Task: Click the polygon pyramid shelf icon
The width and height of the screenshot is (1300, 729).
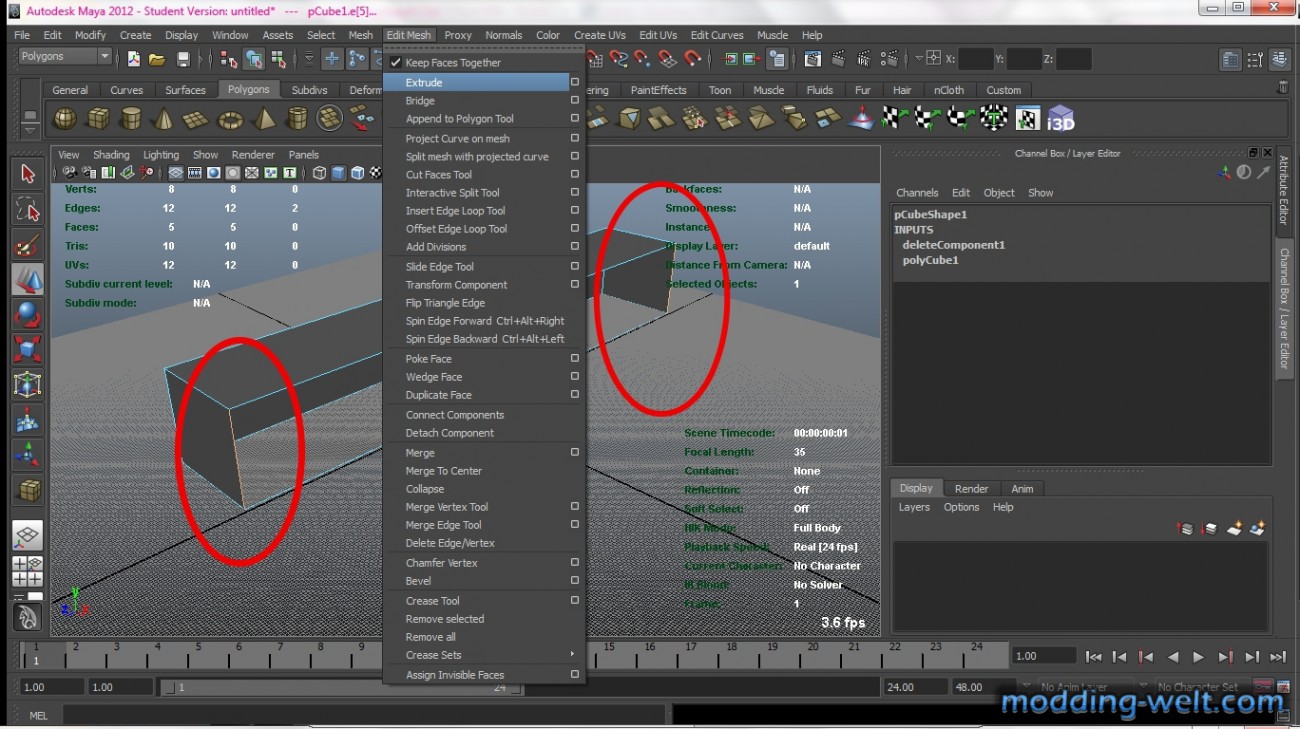Action: [264, 120]
